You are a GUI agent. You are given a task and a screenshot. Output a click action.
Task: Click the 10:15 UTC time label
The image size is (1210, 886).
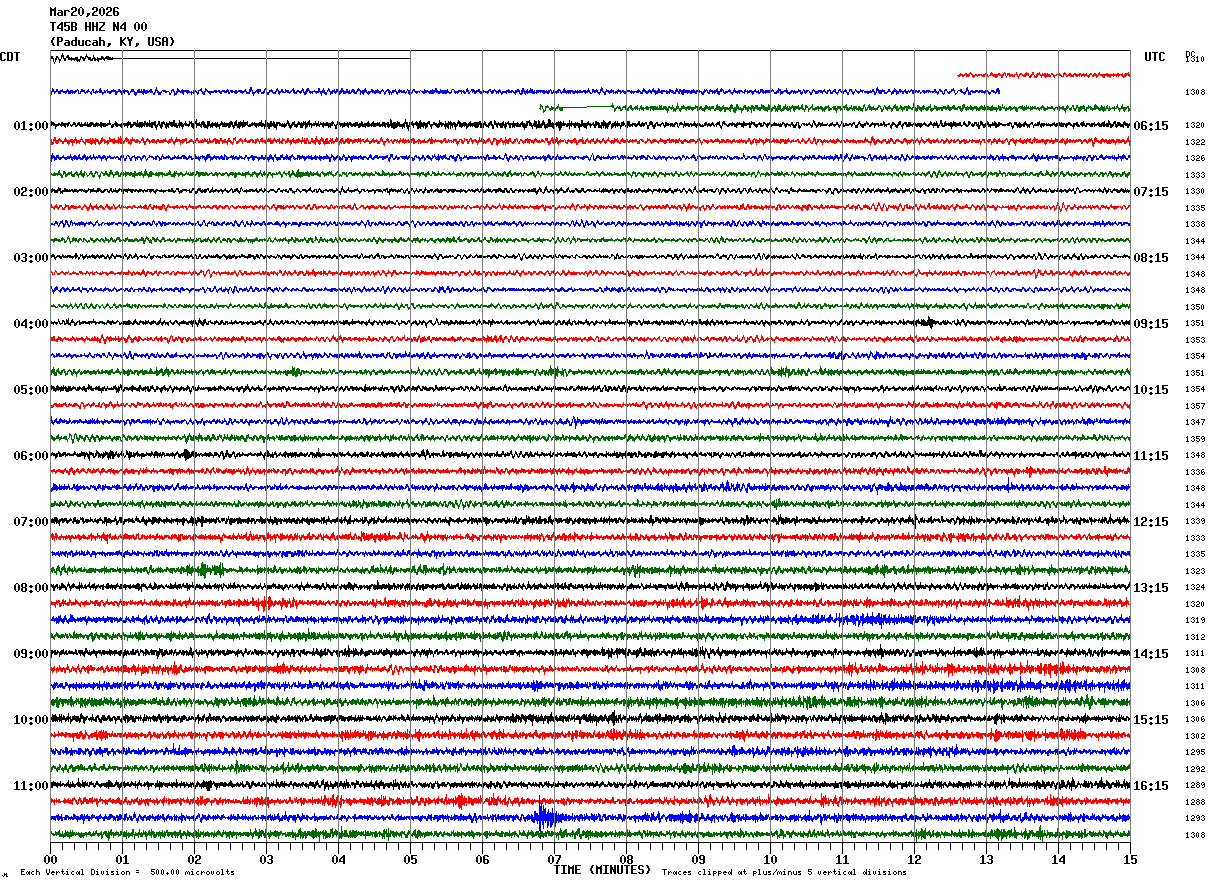point(1151,390)
